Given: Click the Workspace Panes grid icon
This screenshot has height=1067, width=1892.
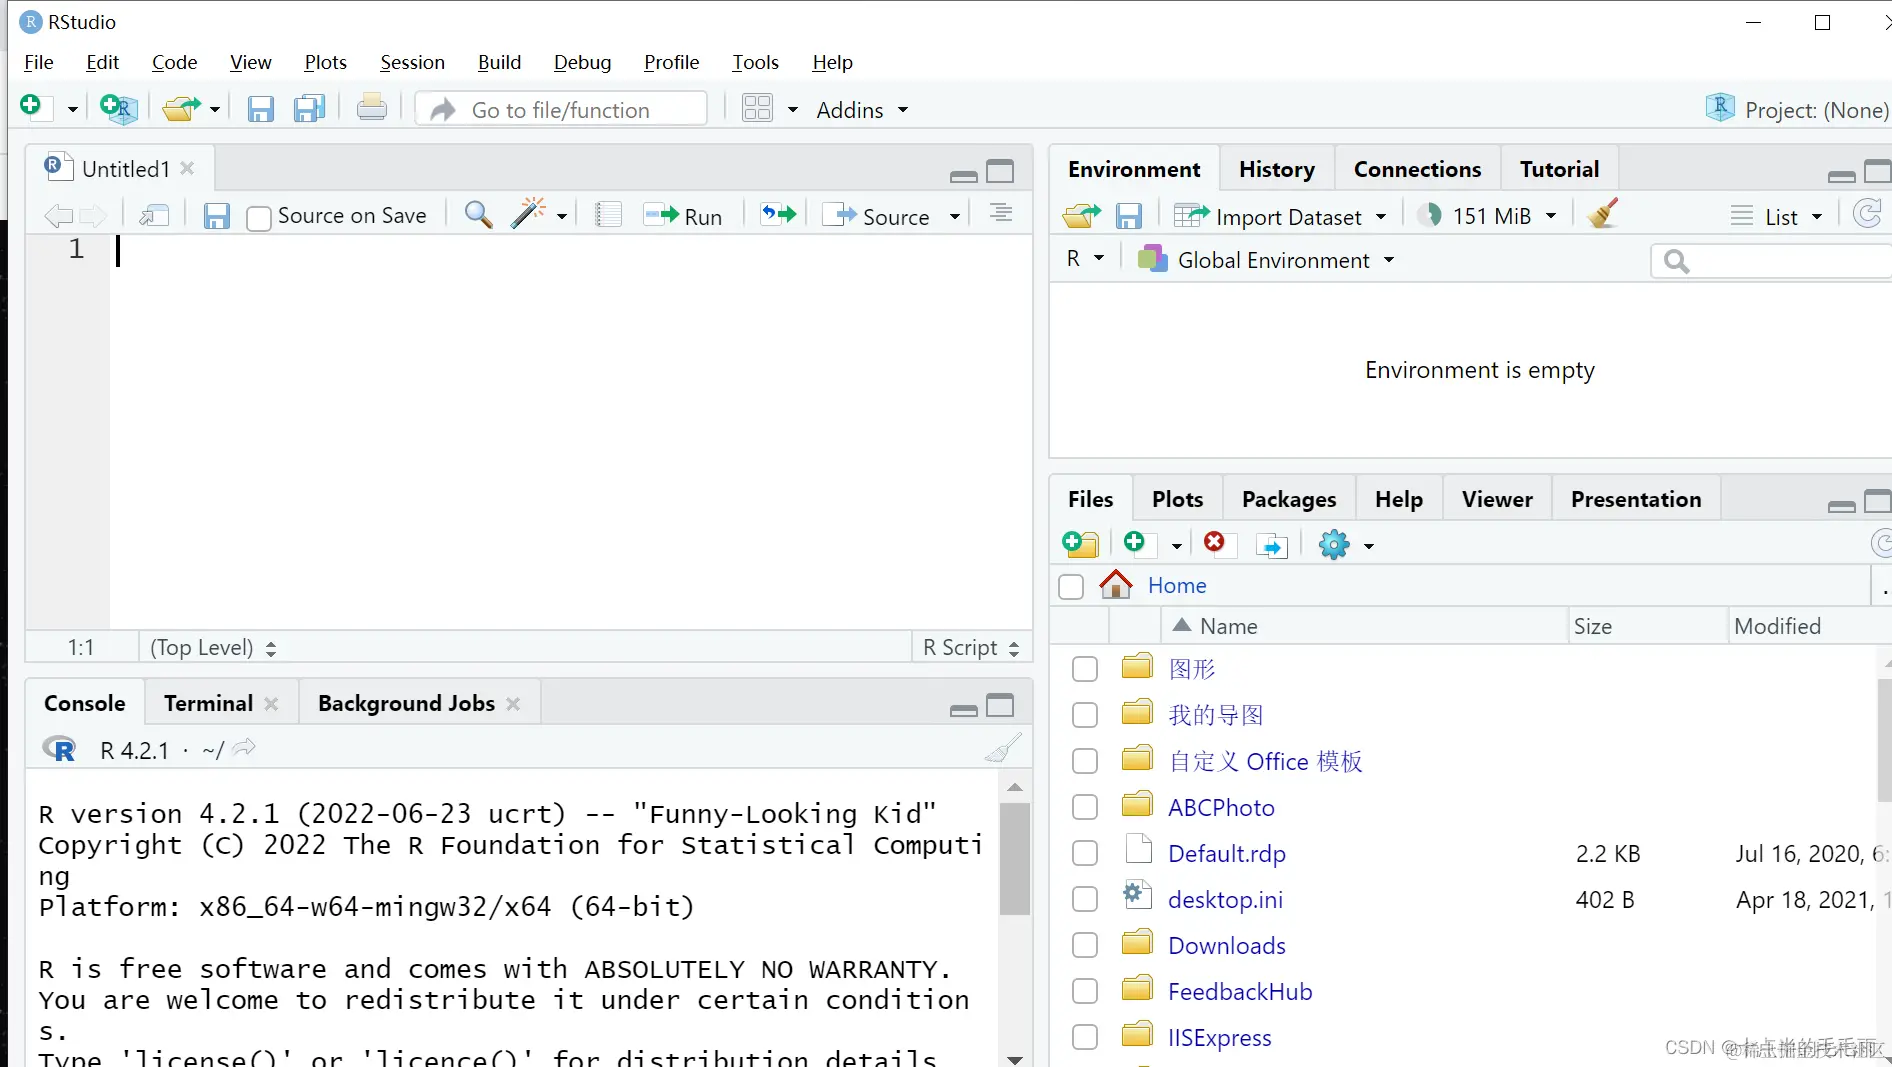Looking at the screenshot, I should click(757, 108).
